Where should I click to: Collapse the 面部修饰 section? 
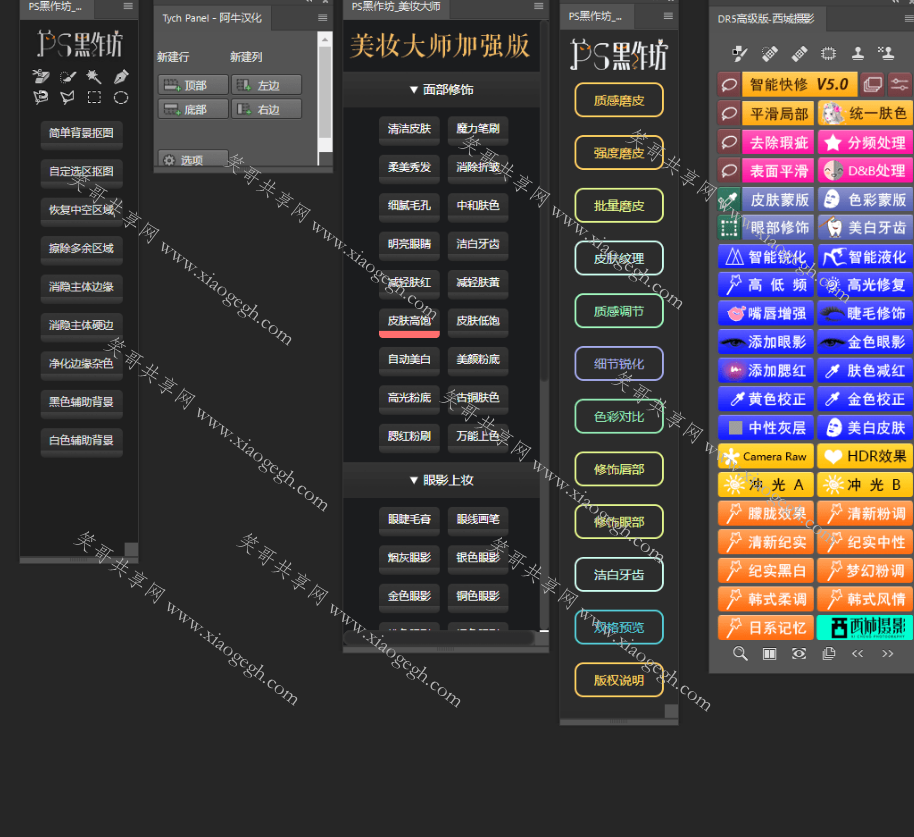[x=441, y=90]
